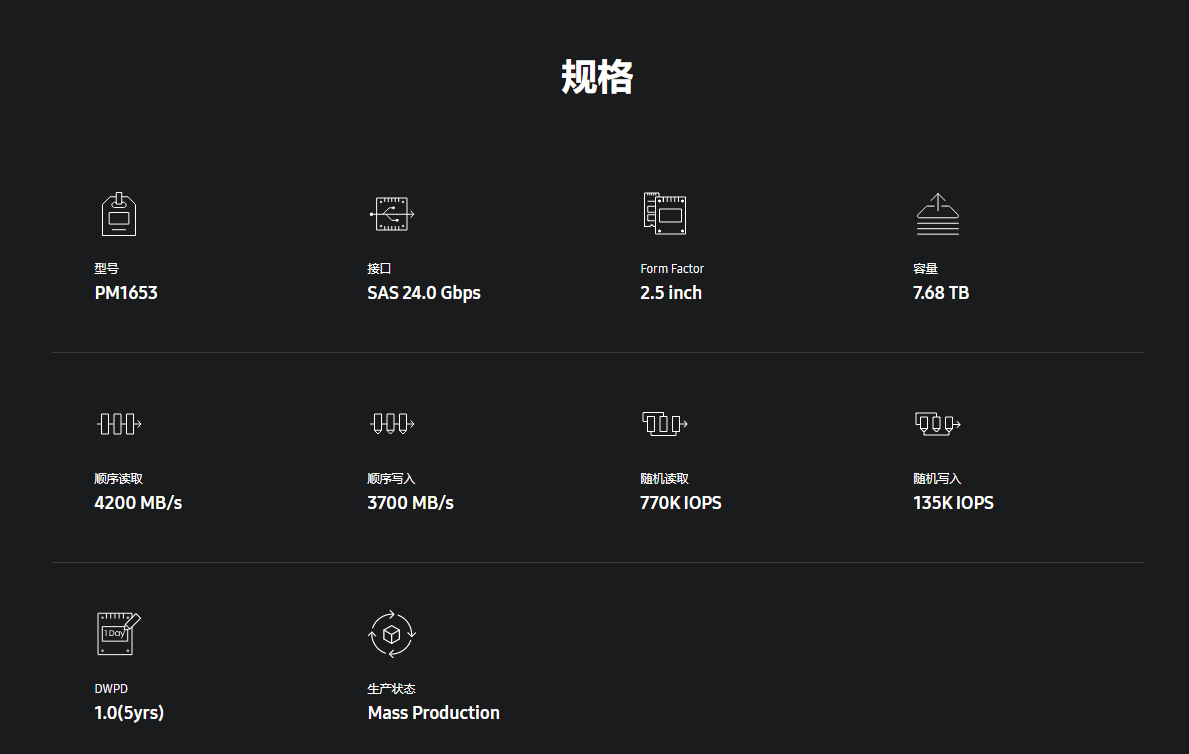Click the production status cube icon
The height and width of the screenshot is (754, 1189).
392,633
